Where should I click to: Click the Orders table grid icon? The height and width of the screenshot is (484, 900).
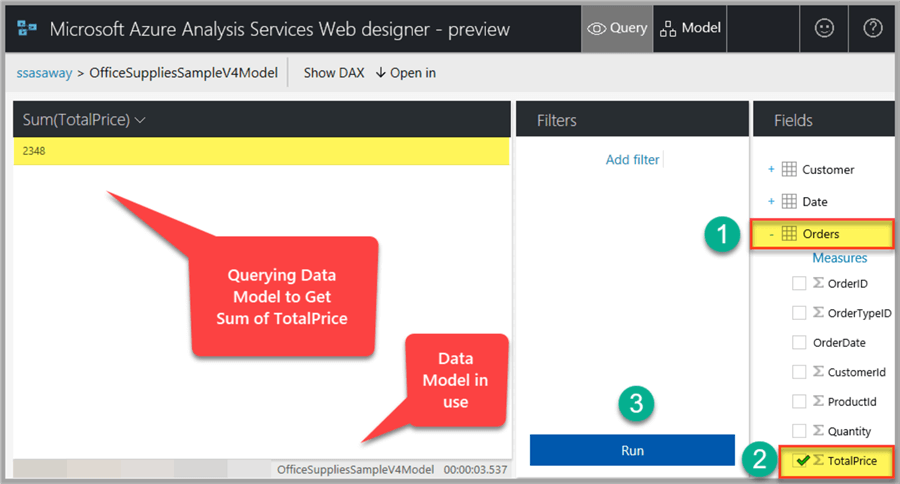(789, 233)
